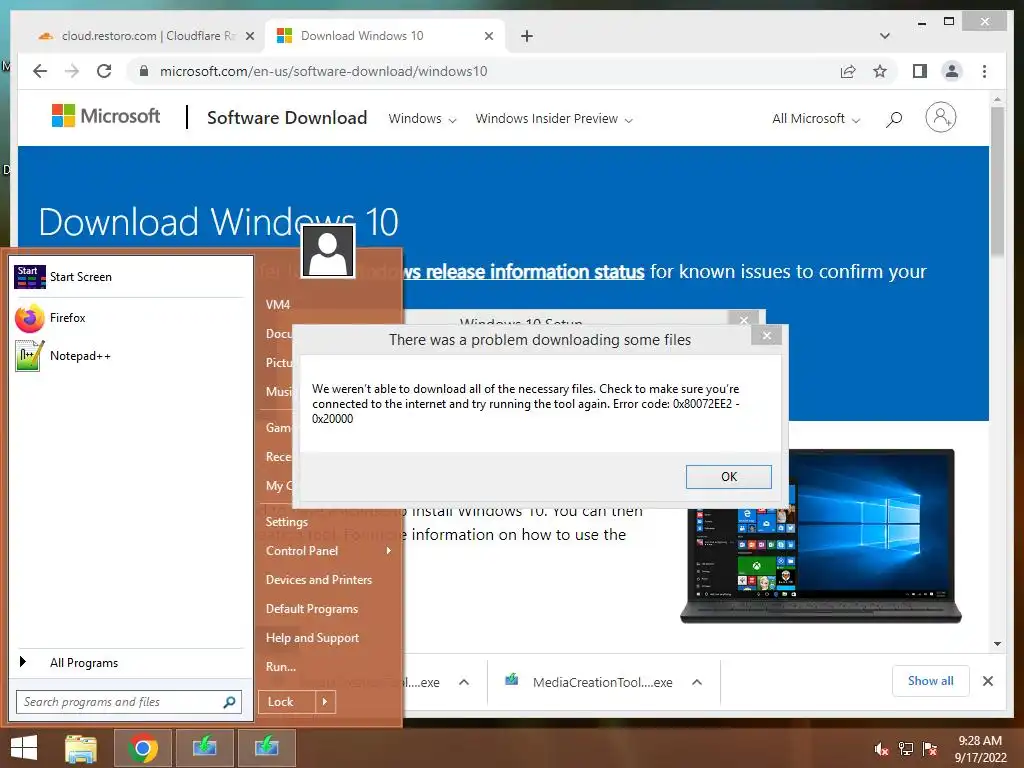Click the scrollbar down arrow
The width and height of the screenshot is (1024, 768).
[997, 644]
